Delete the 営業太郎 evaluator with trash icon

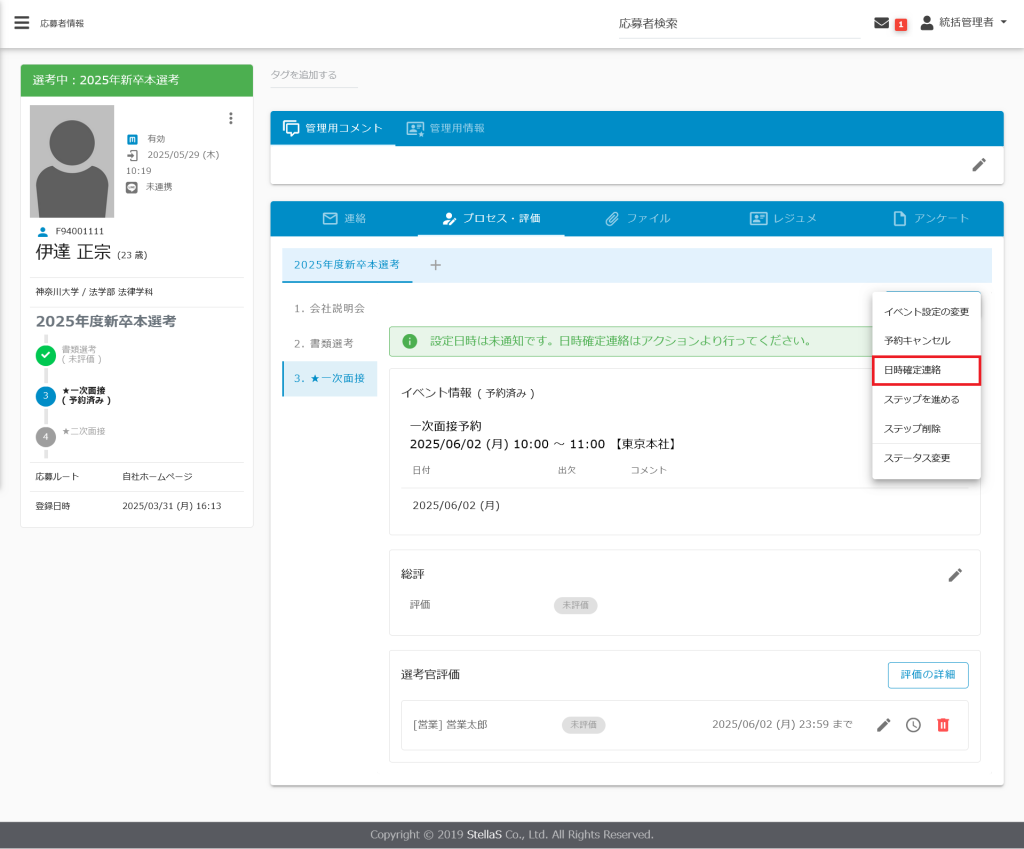(943, 725)
